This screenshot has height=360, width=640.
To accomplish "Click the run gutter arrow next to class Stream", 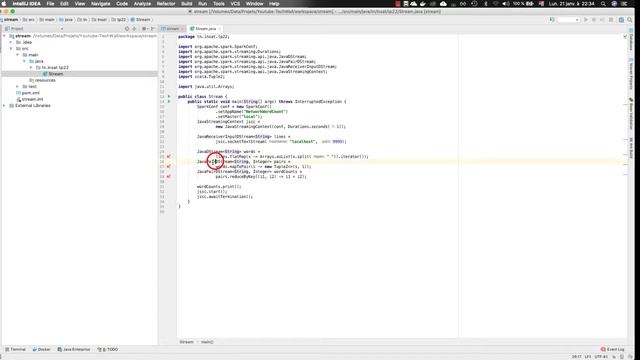I will 169,96.
